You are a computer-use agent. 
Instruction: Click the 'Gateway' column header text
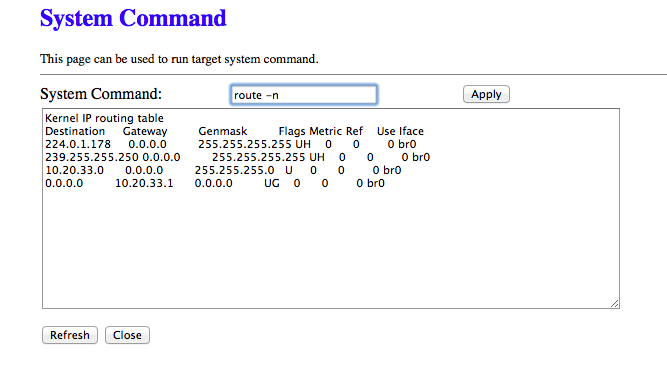pyautogui.click(x=145, y=131)
